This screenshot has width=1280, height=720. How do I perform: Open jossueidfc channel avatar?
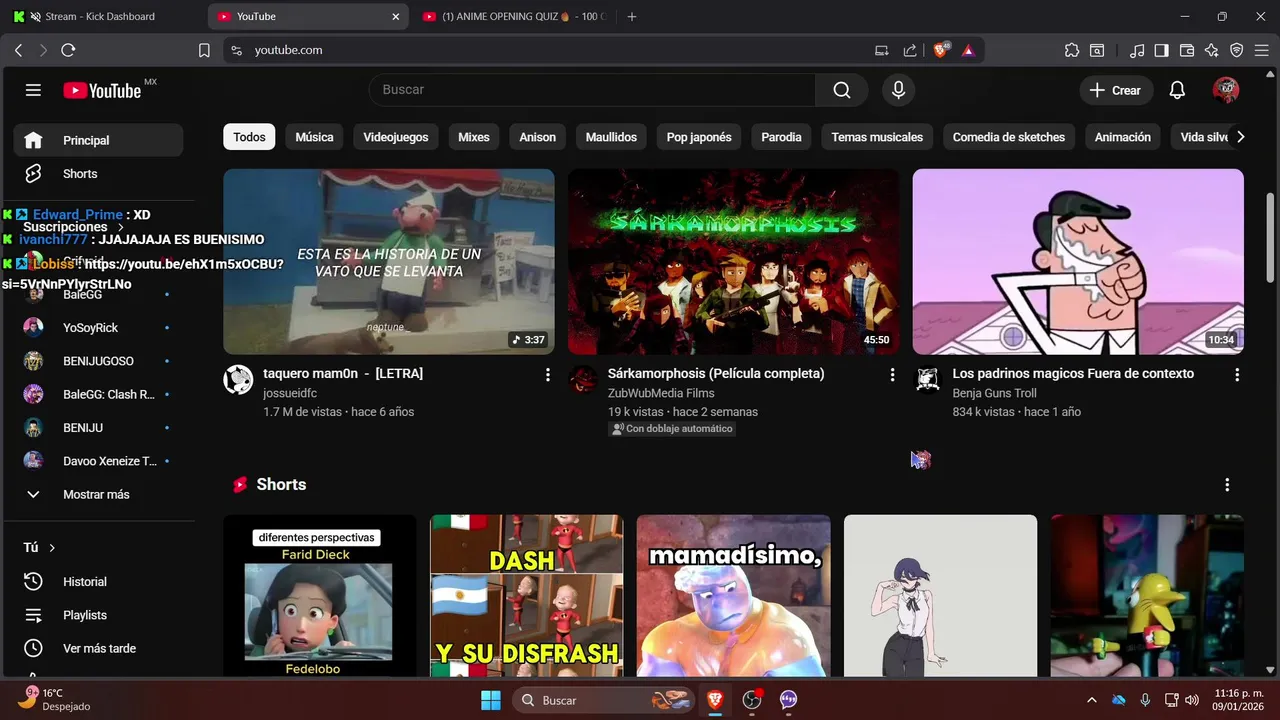(238, 380)
